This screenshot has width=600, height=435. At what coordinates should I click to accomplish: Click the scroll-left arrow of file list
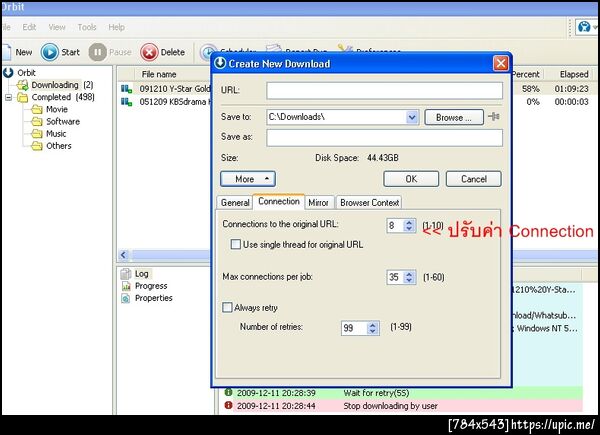point(123,255)
